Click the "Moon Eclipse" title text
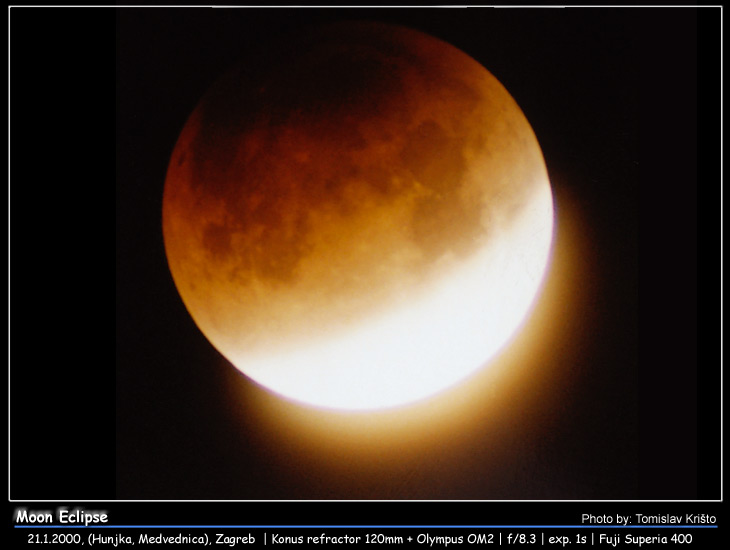Screen dimensions: 730x550 coord(61,517)
